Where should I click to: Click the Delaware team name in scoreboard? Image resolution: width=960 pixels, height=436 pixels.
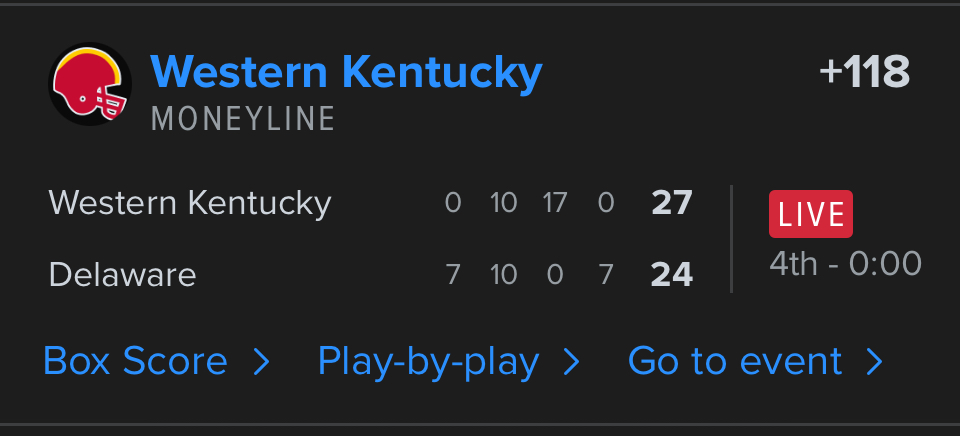point(122,274)
